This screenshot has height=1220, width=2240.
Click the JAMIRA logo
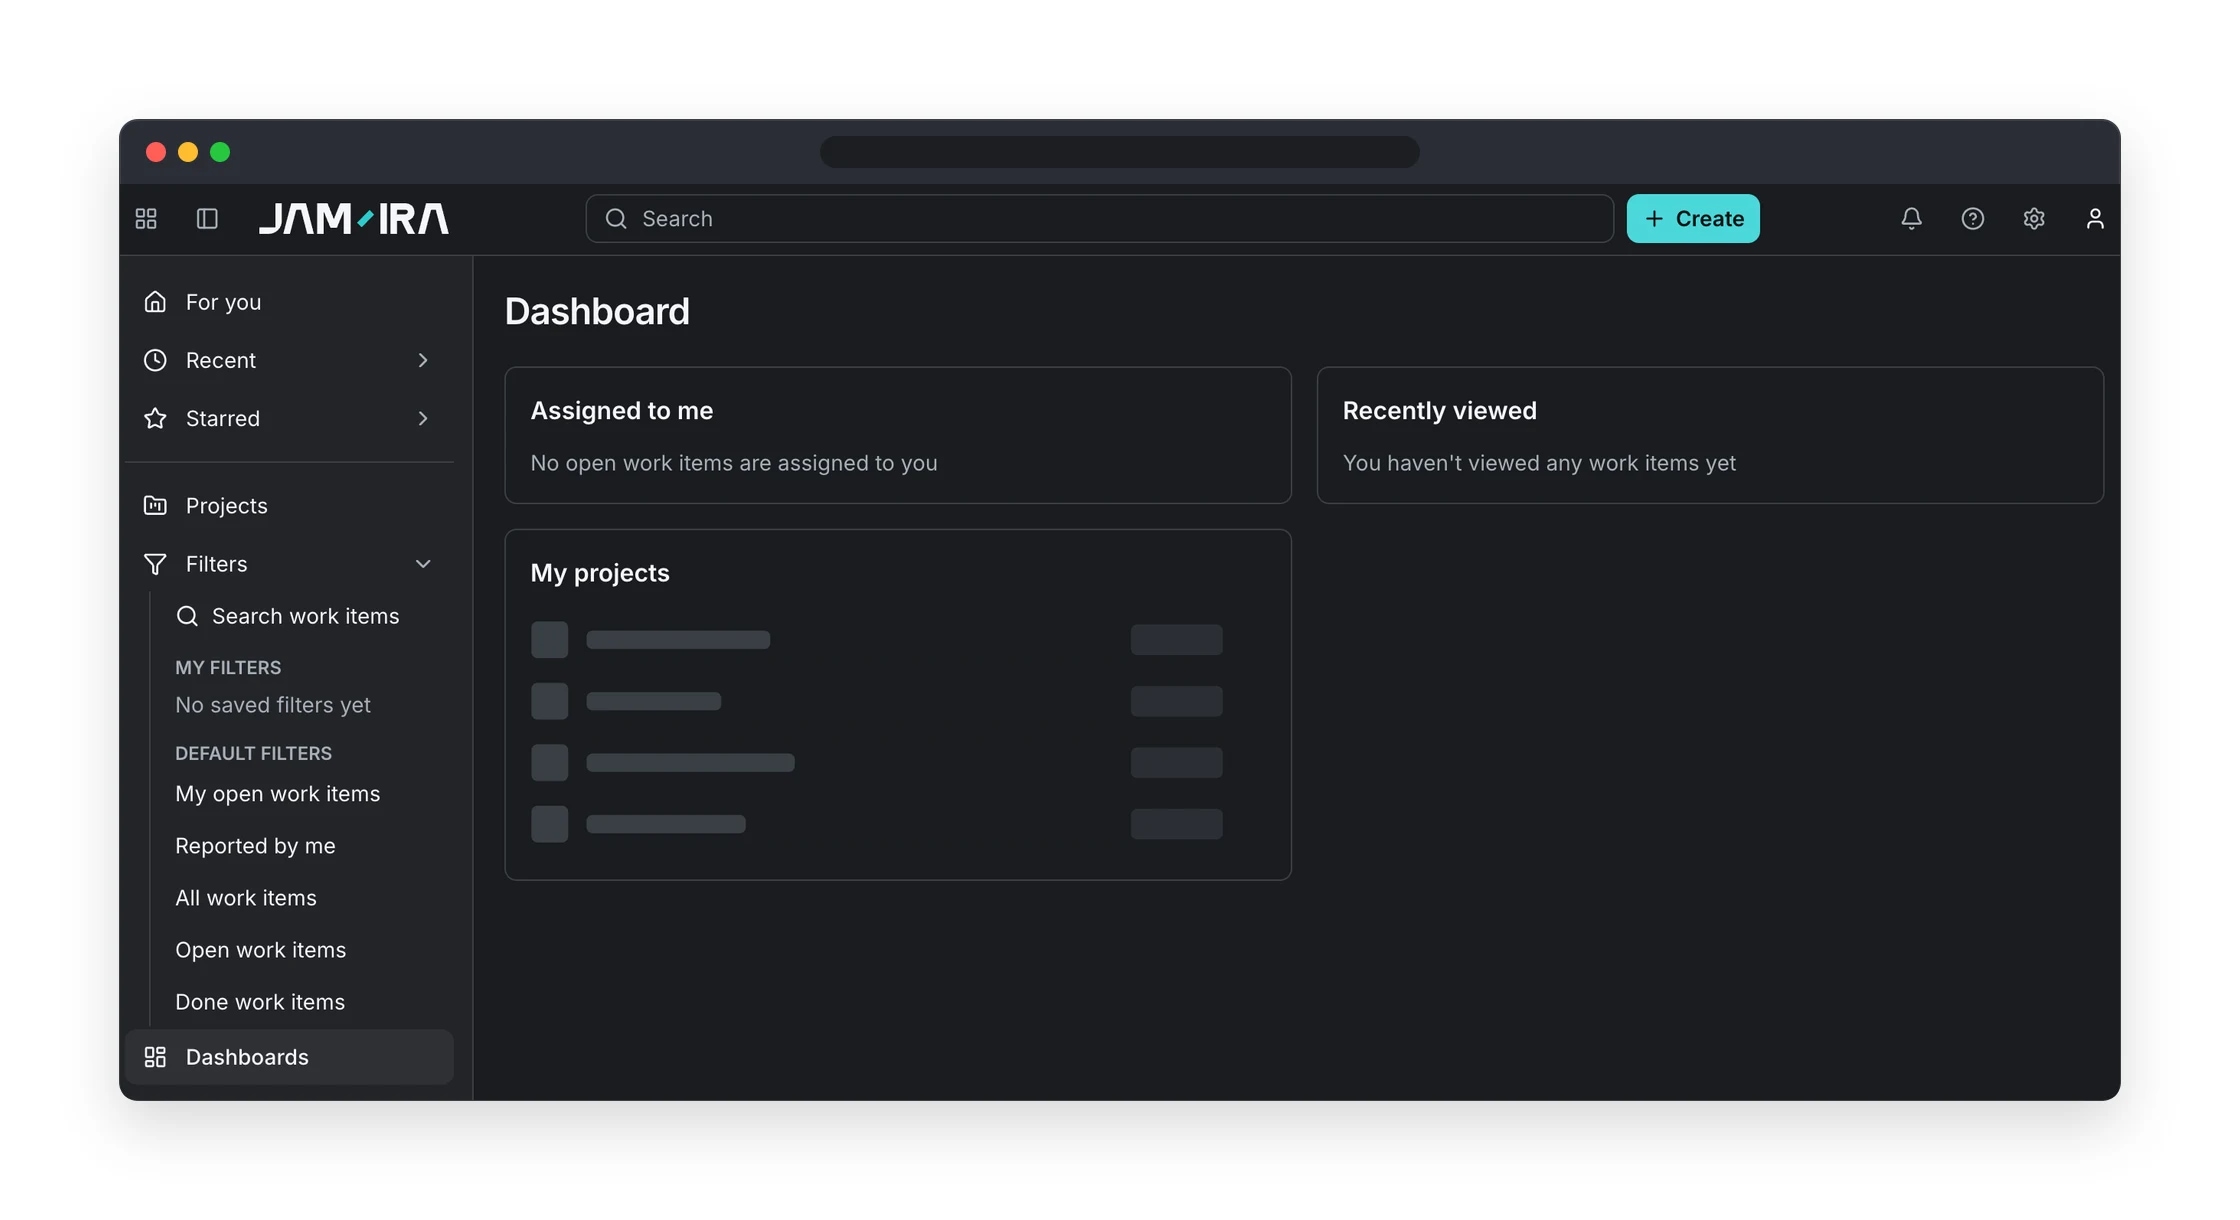[x=354, y=218]
